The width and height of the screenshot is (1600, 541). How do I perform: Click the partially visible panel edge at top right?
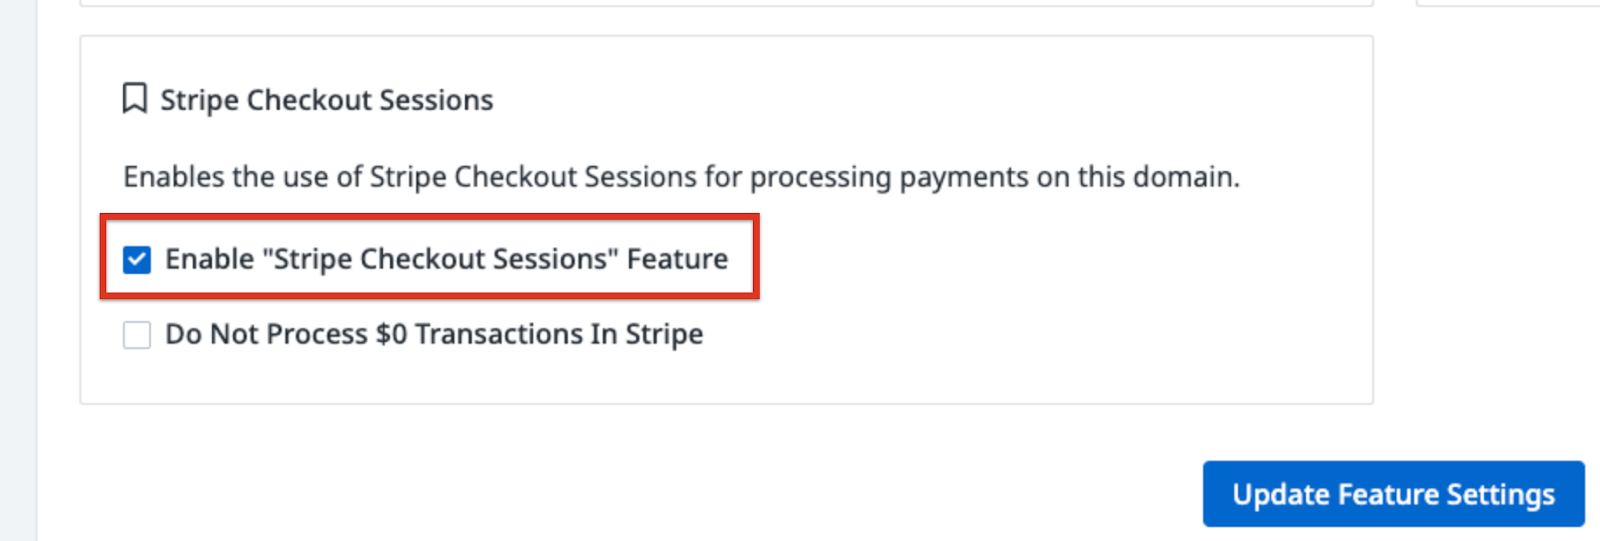(x=1510, y=4)
